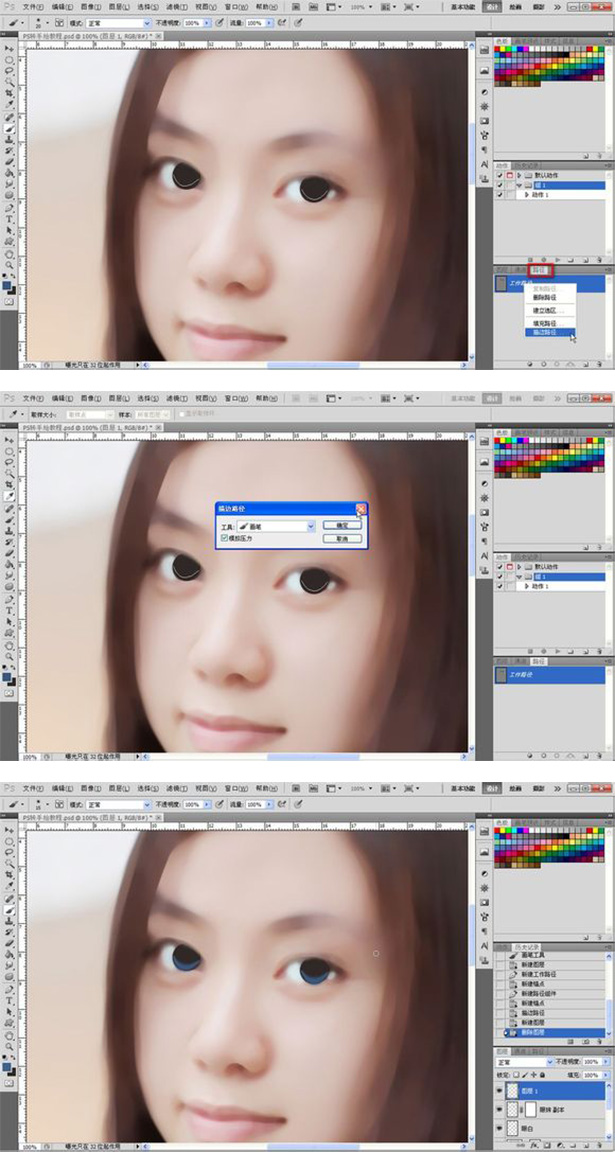Switch to the red-outlined 路径 tab
615x1152 pixels.
coord(539,269)
